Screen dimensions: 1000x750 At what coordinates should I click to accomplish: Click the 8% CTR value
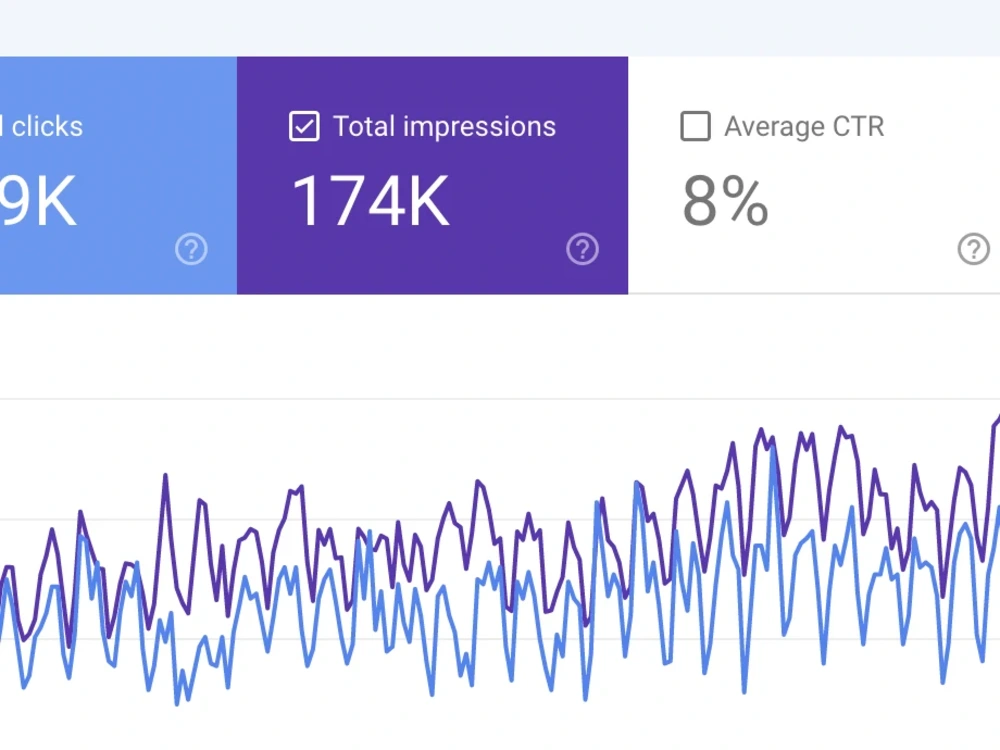point(725,202)
